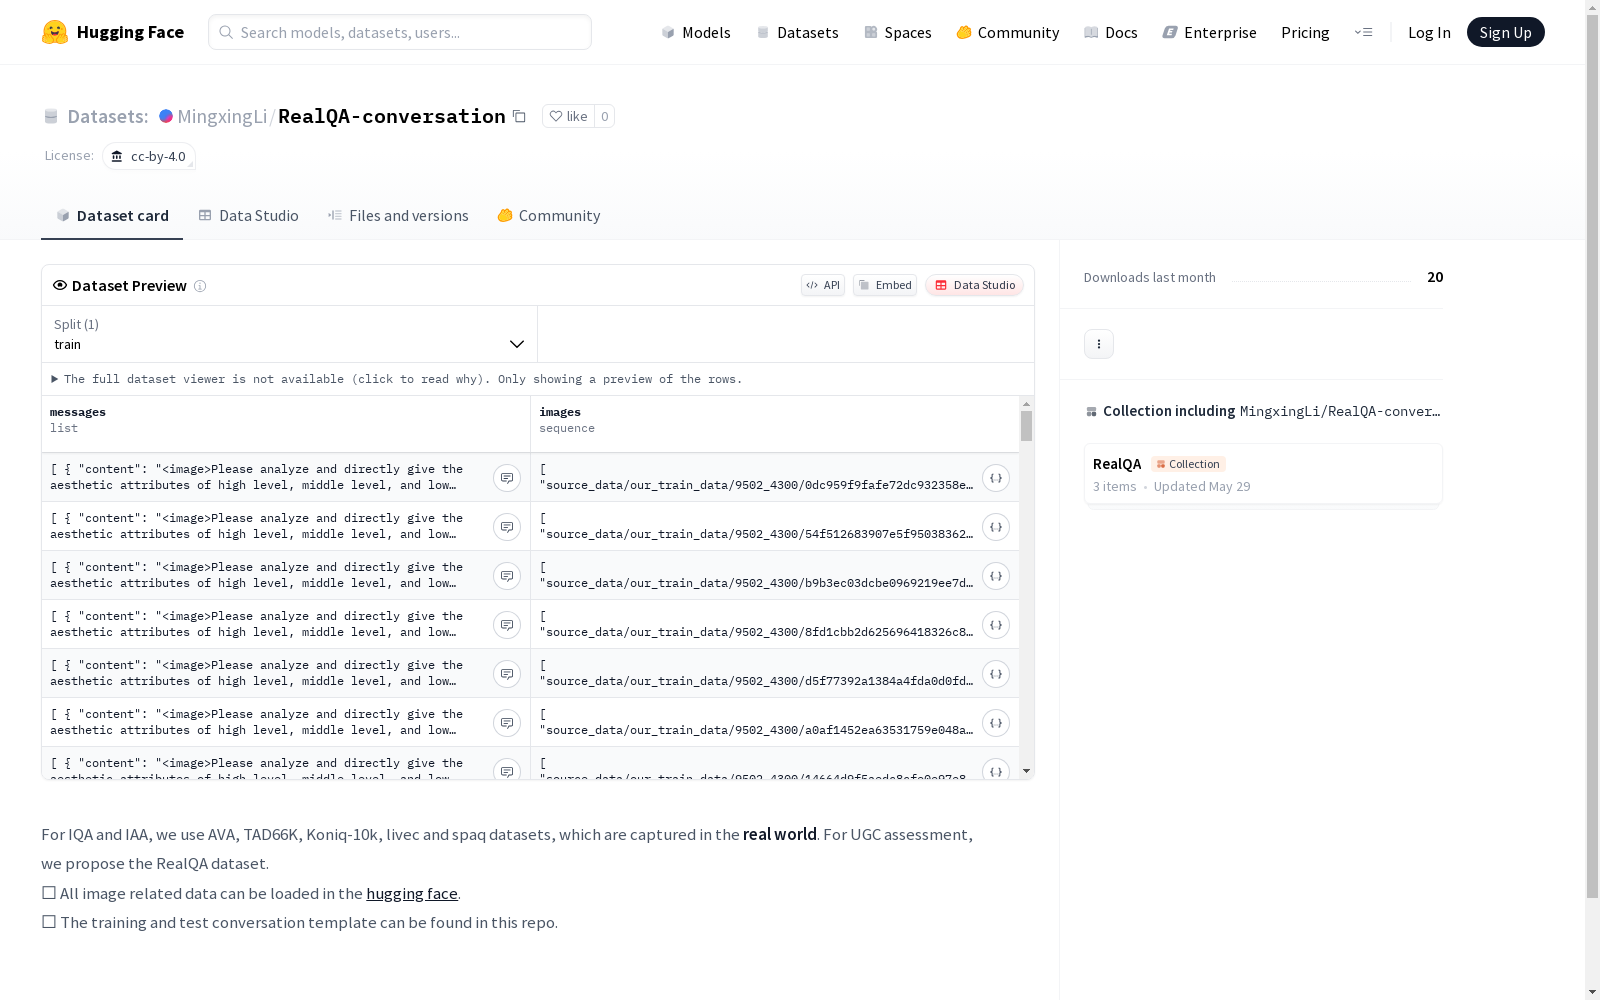Image resolution: width=1600 pixels, height=1000 pixels.
Task: Click the Sign Up button
Action: 1505,32
